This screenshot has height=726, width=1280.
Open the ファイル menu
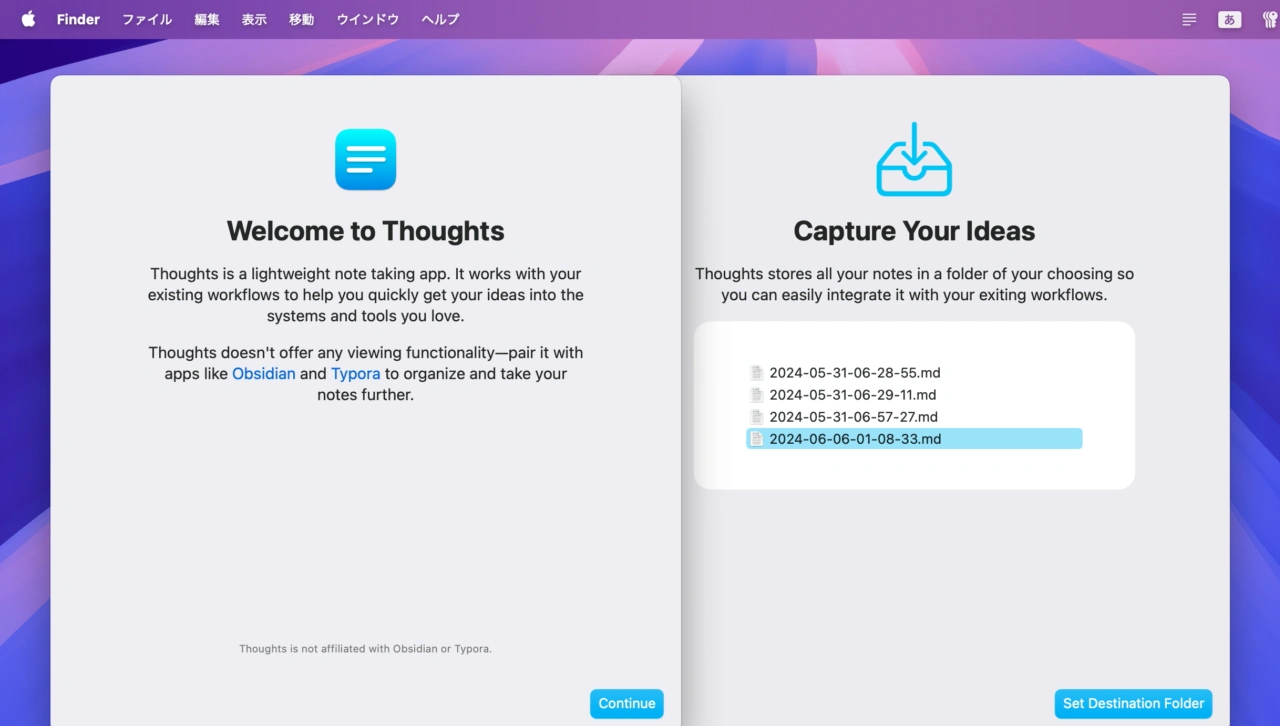pos(147,19)
